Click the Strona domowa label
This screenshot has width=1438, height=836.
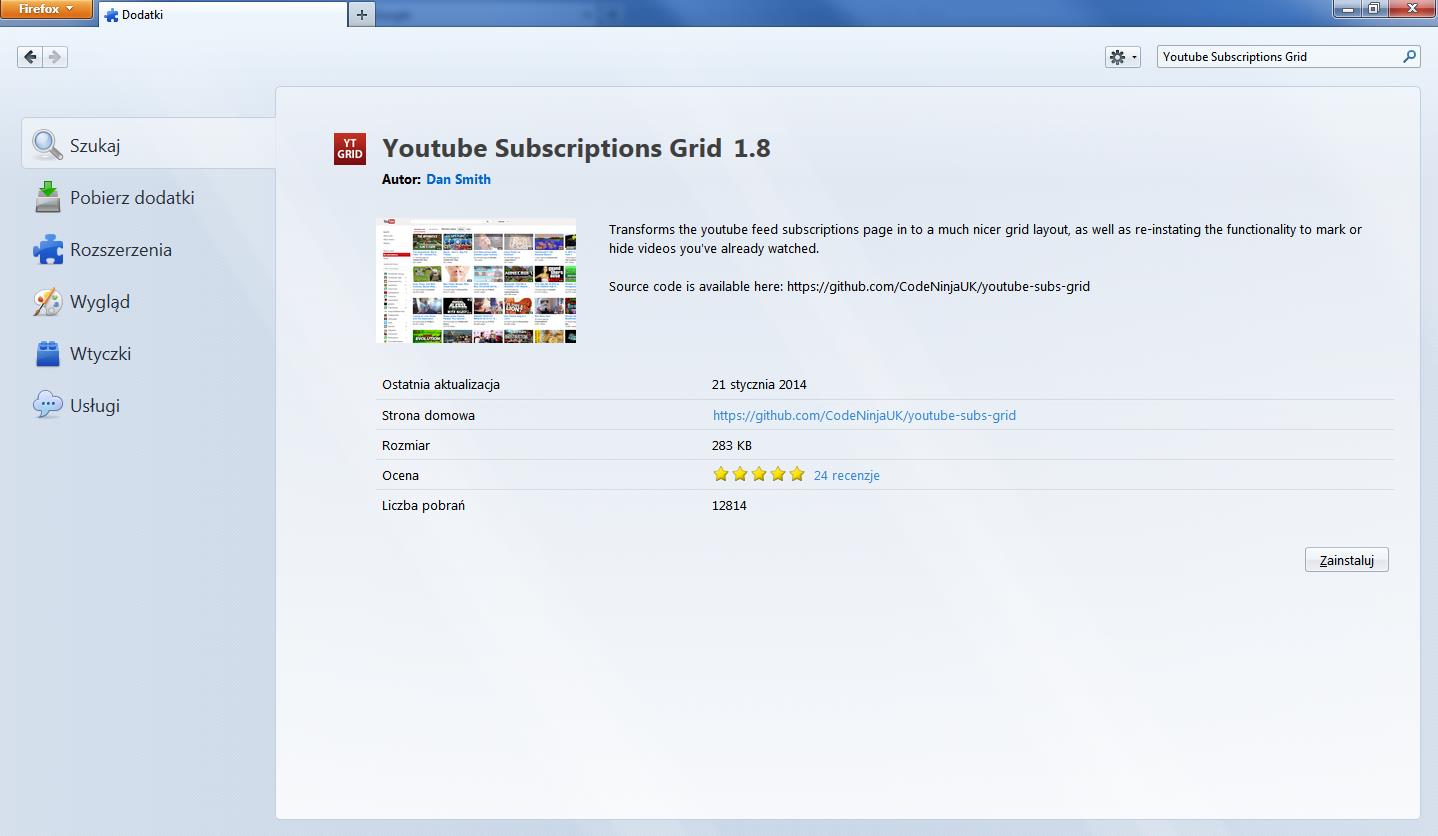click(x=428, y=415)
